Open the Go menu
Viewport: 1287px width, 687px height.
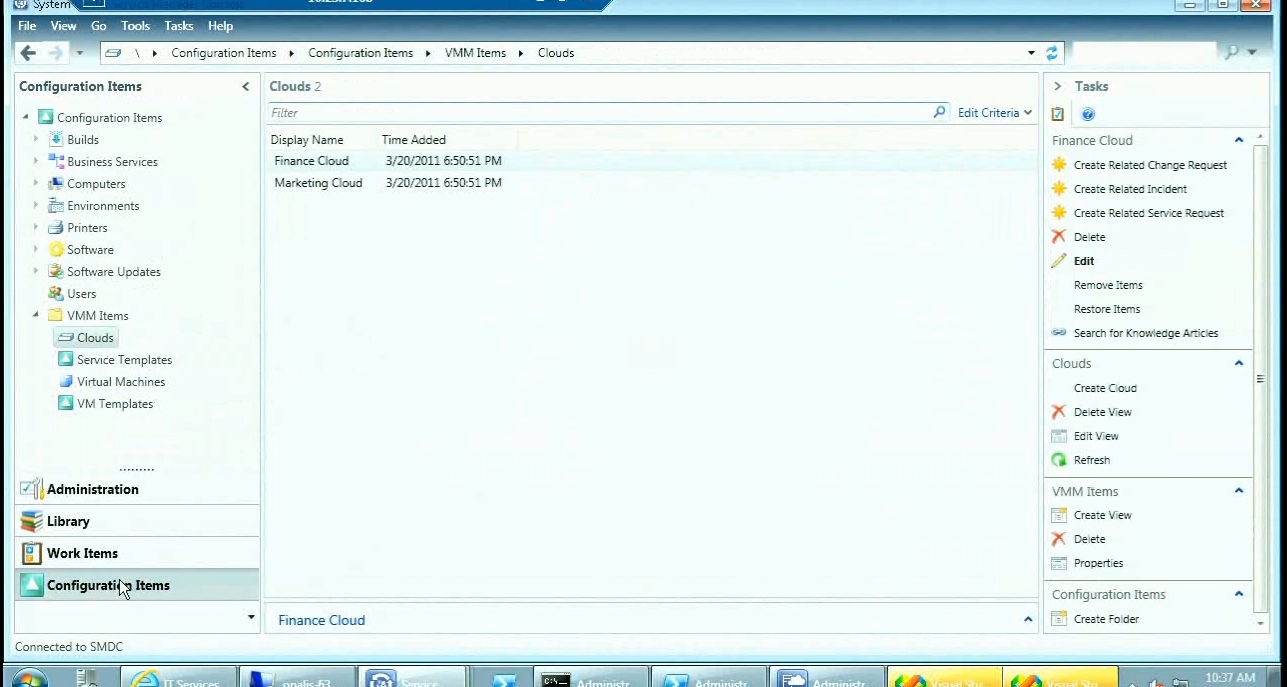pos(99,26)
